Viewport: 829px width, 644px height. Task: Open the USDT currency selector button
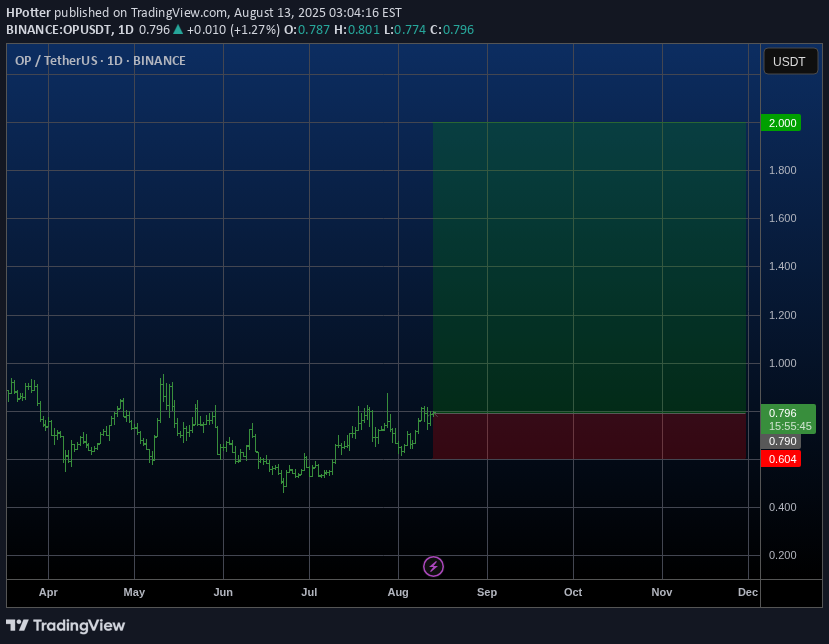[x=790, y=61]
